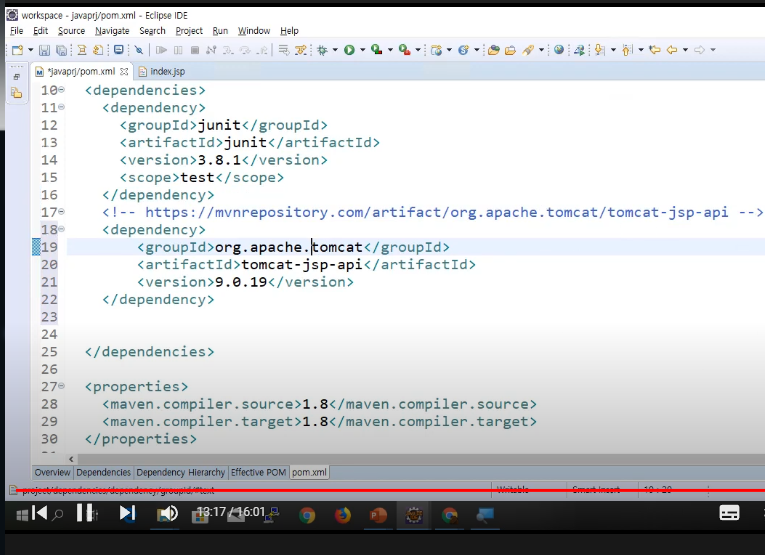Viewport: 765px width, 555px height.
Task: Click the Step Into icon
Action: pos(228,50)
